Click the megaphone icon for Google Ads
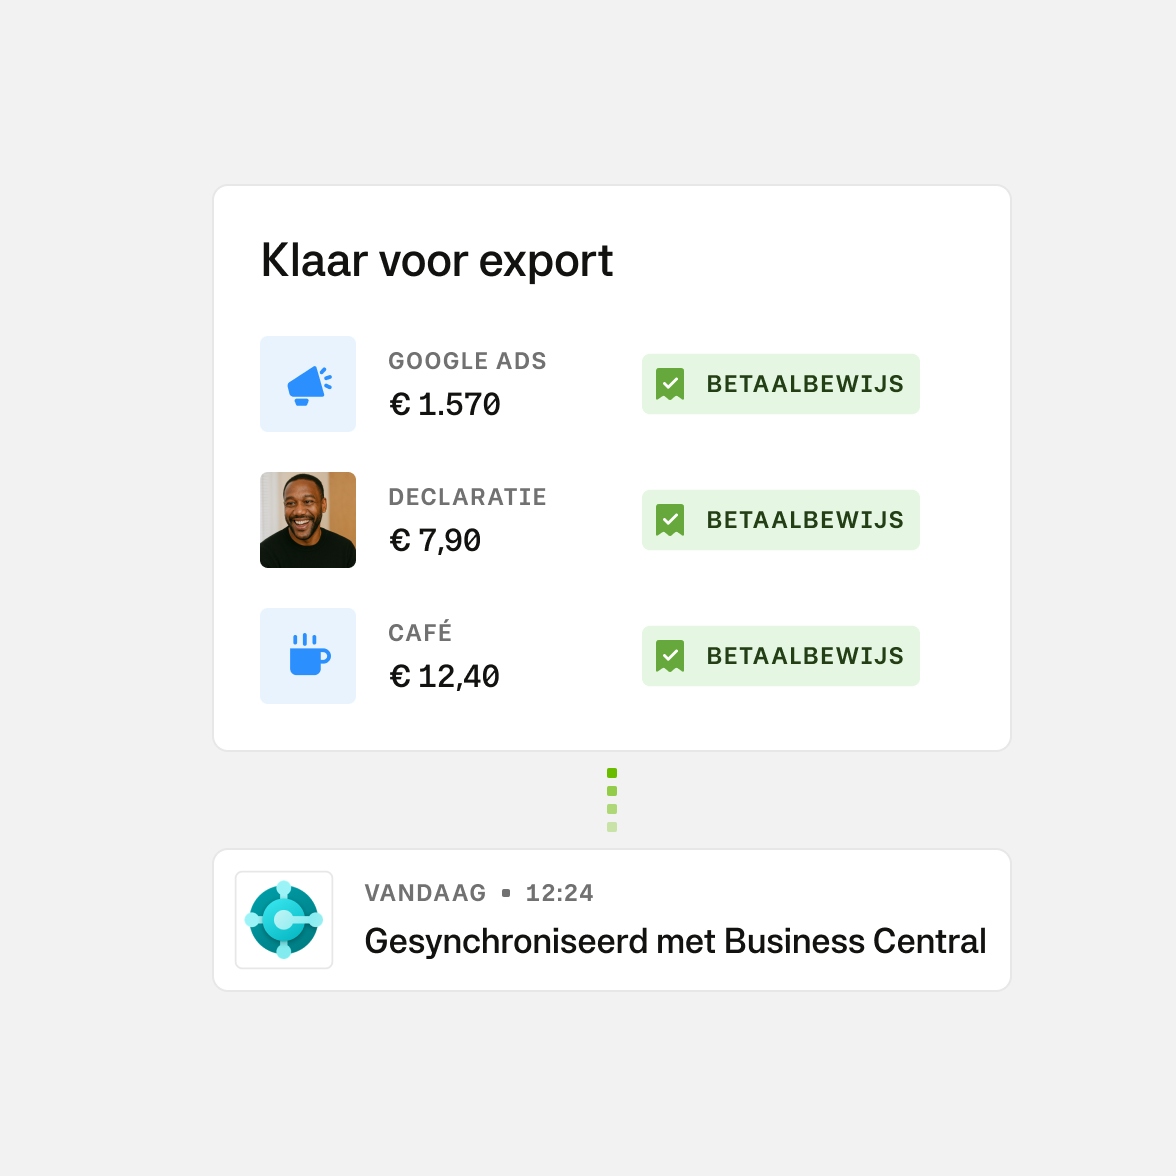1176x1176 pixels. tap(308, 385)
